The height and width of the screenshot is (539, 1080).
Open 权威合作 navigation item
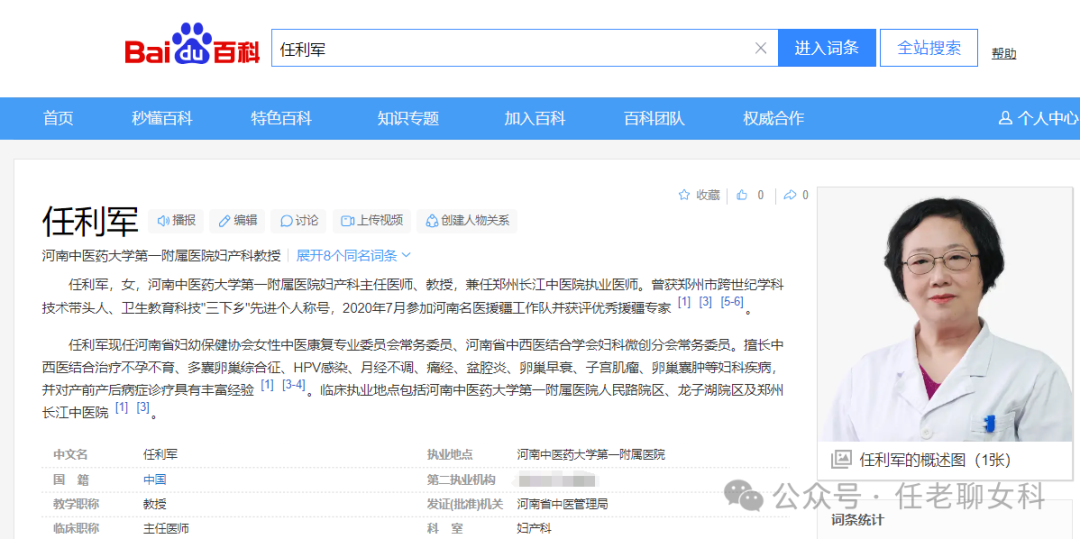click(773, 118)
